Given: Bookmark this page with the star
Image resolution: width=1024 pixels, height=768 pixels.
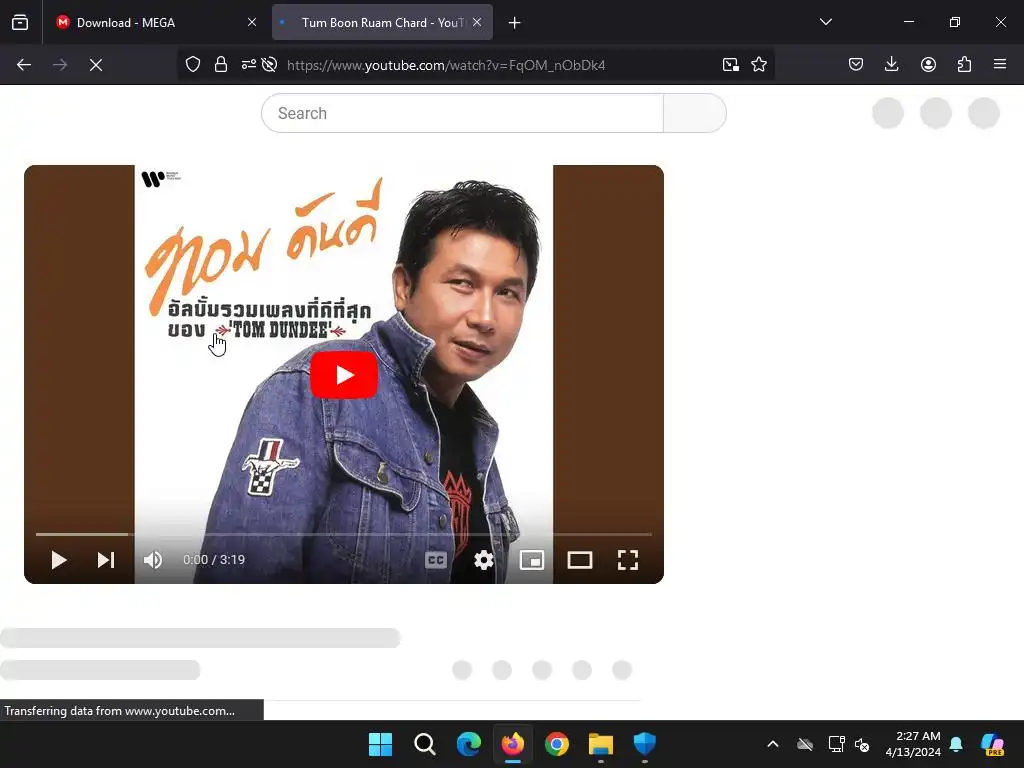Looking at the screenshot, I should pos(759,65).
